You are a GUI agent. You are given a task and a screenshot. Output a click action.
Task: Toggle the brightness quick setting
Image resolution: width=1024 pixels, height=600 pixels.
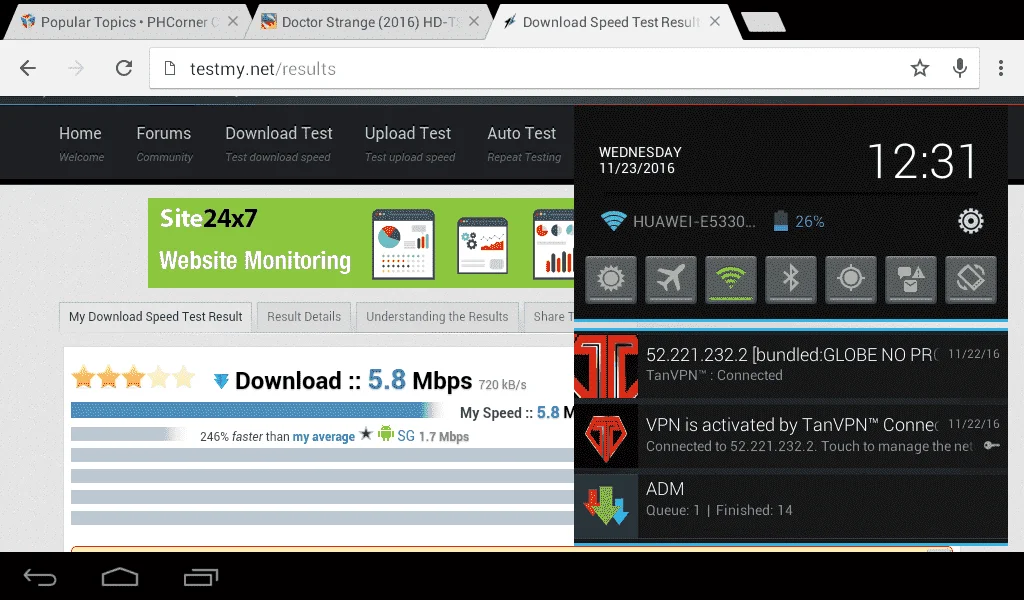(611, 279)
